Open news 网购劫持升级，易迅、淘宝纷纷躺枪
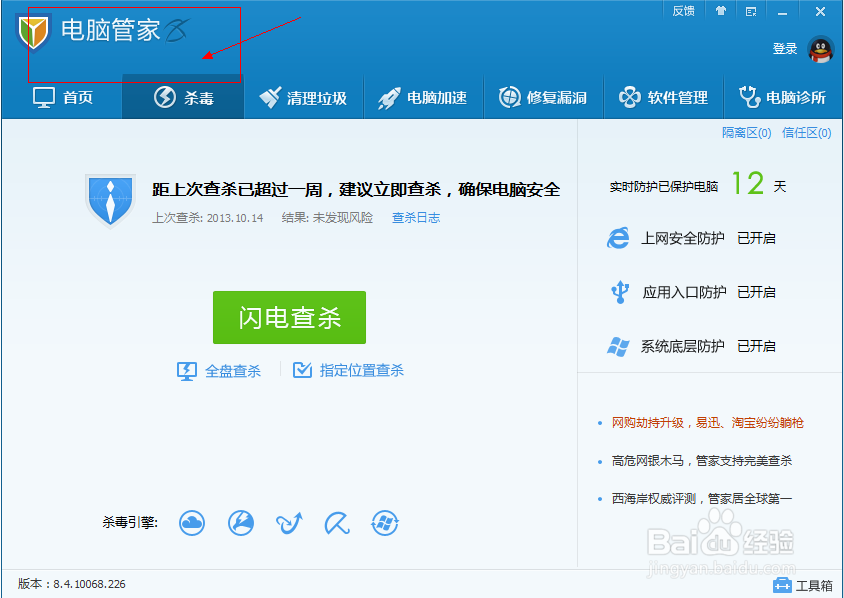844x598 pixels. click(x=707, y=423)
